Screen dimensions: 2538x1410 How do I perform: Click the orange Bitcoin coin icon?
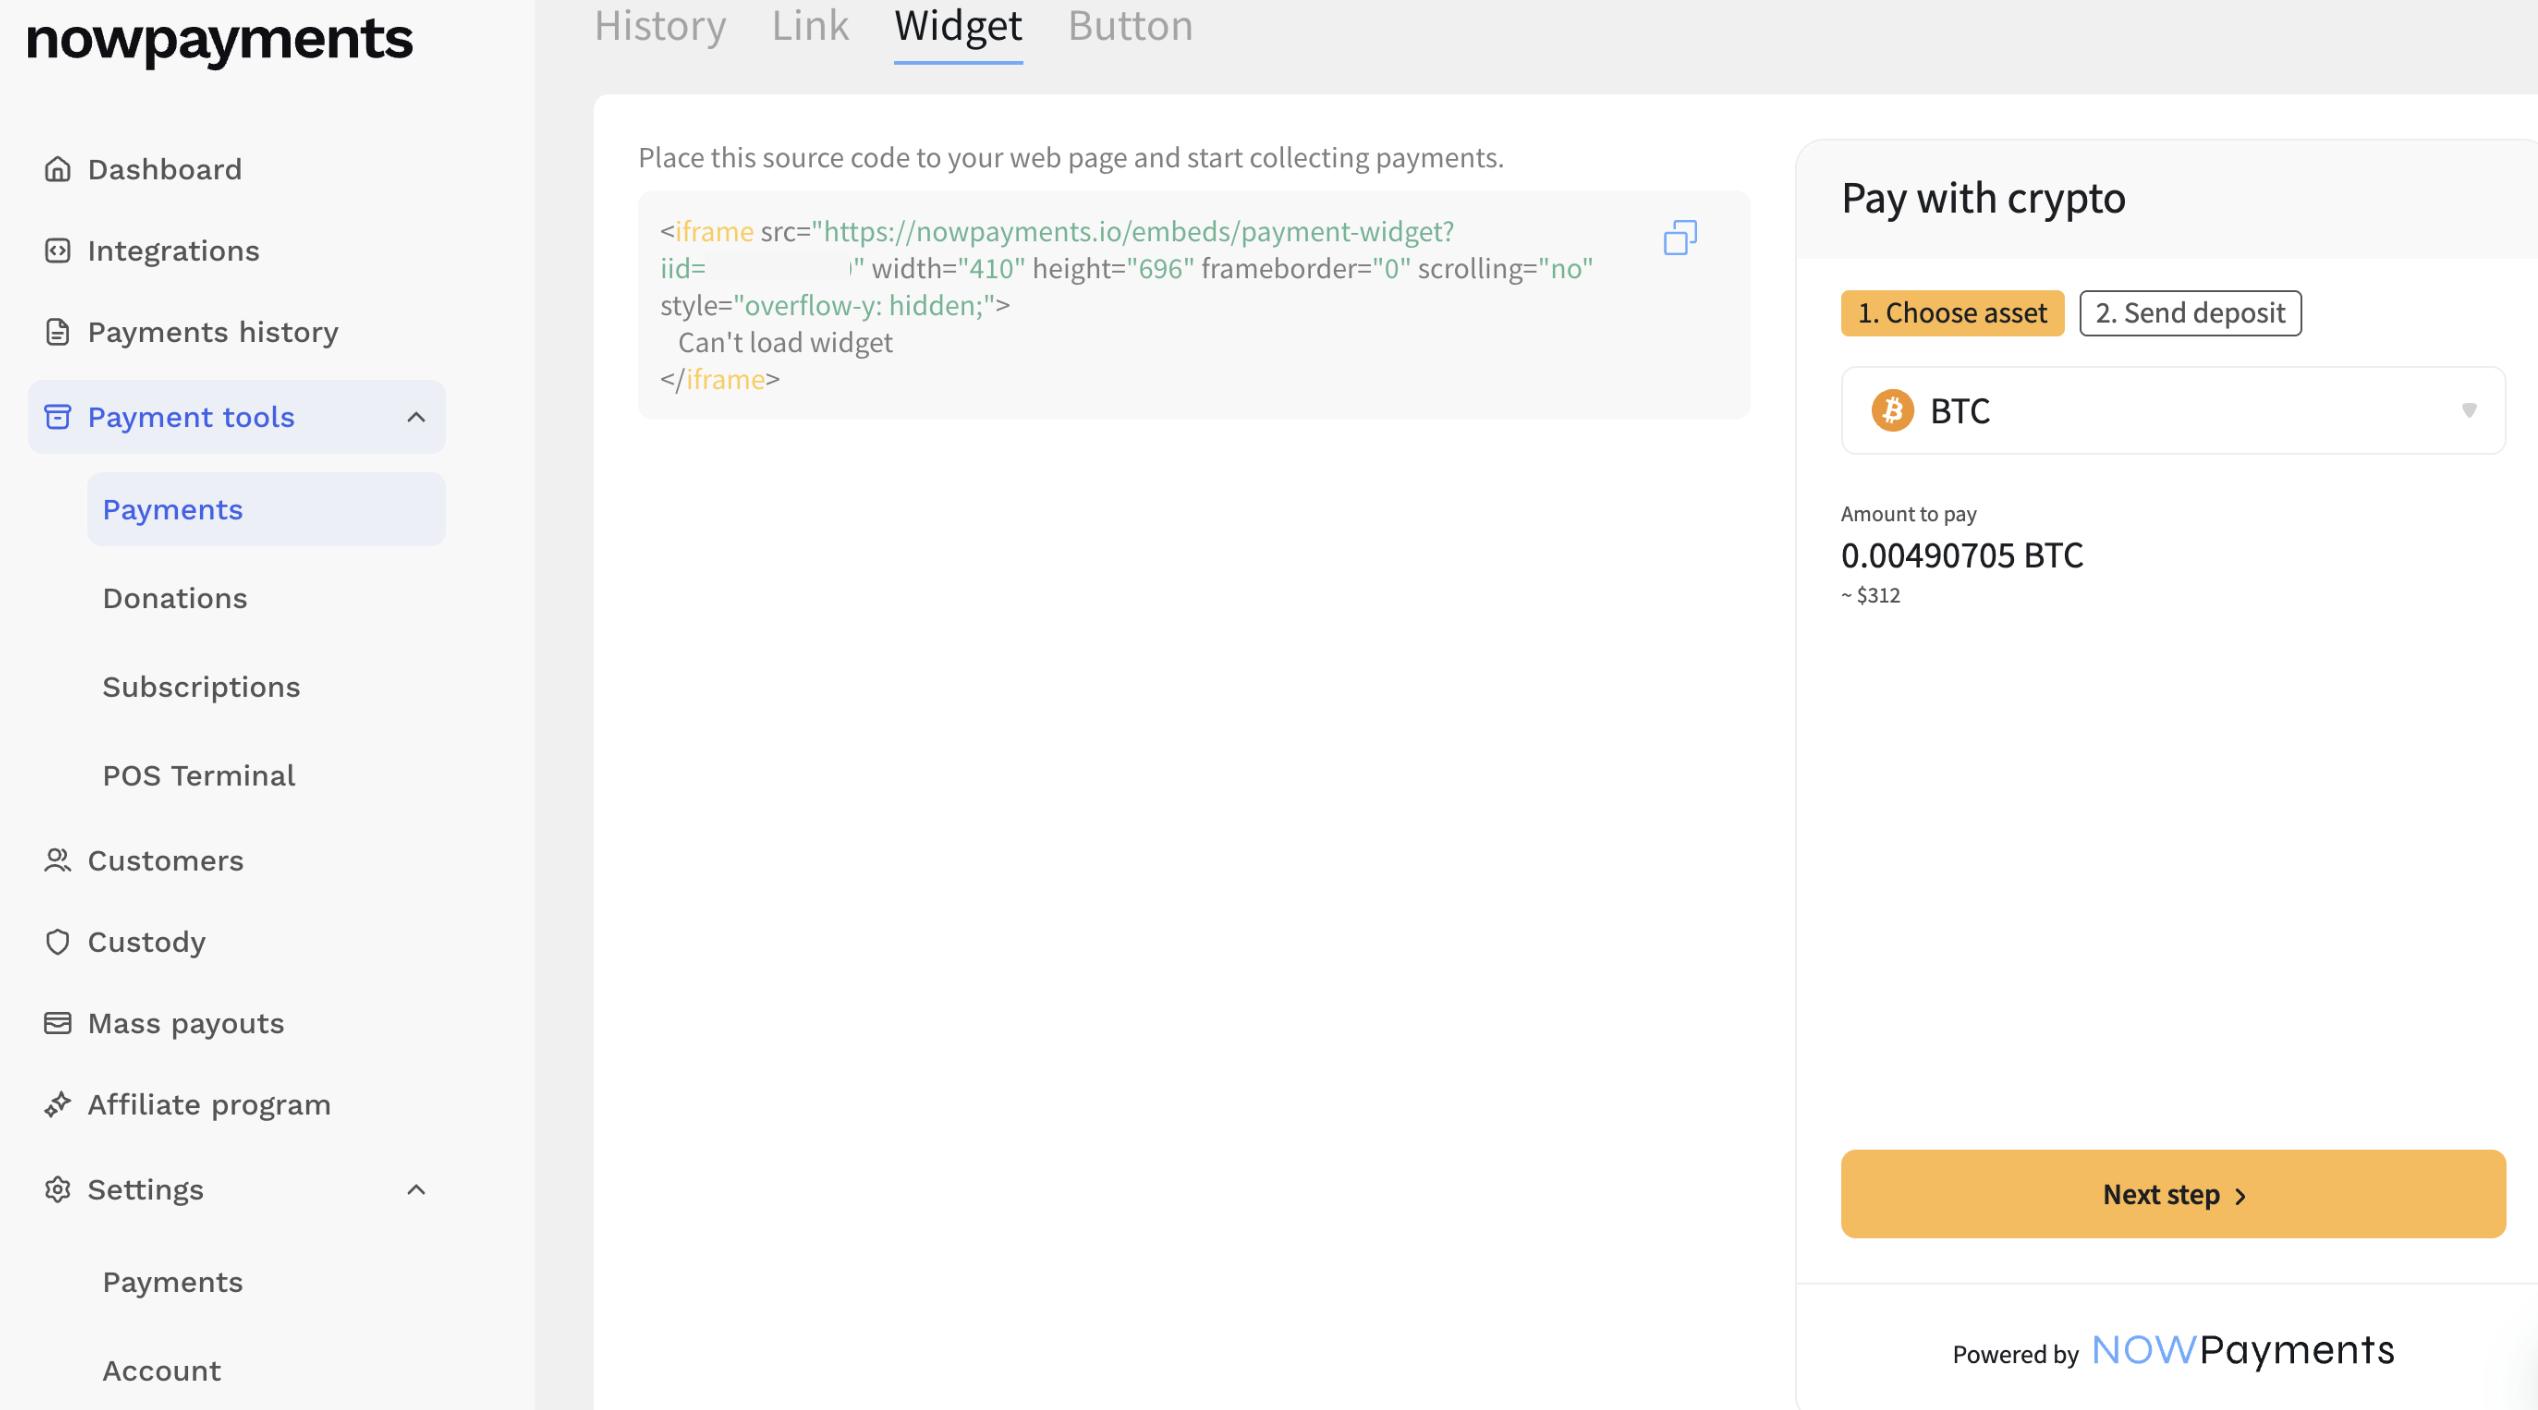coord(1892,410)
